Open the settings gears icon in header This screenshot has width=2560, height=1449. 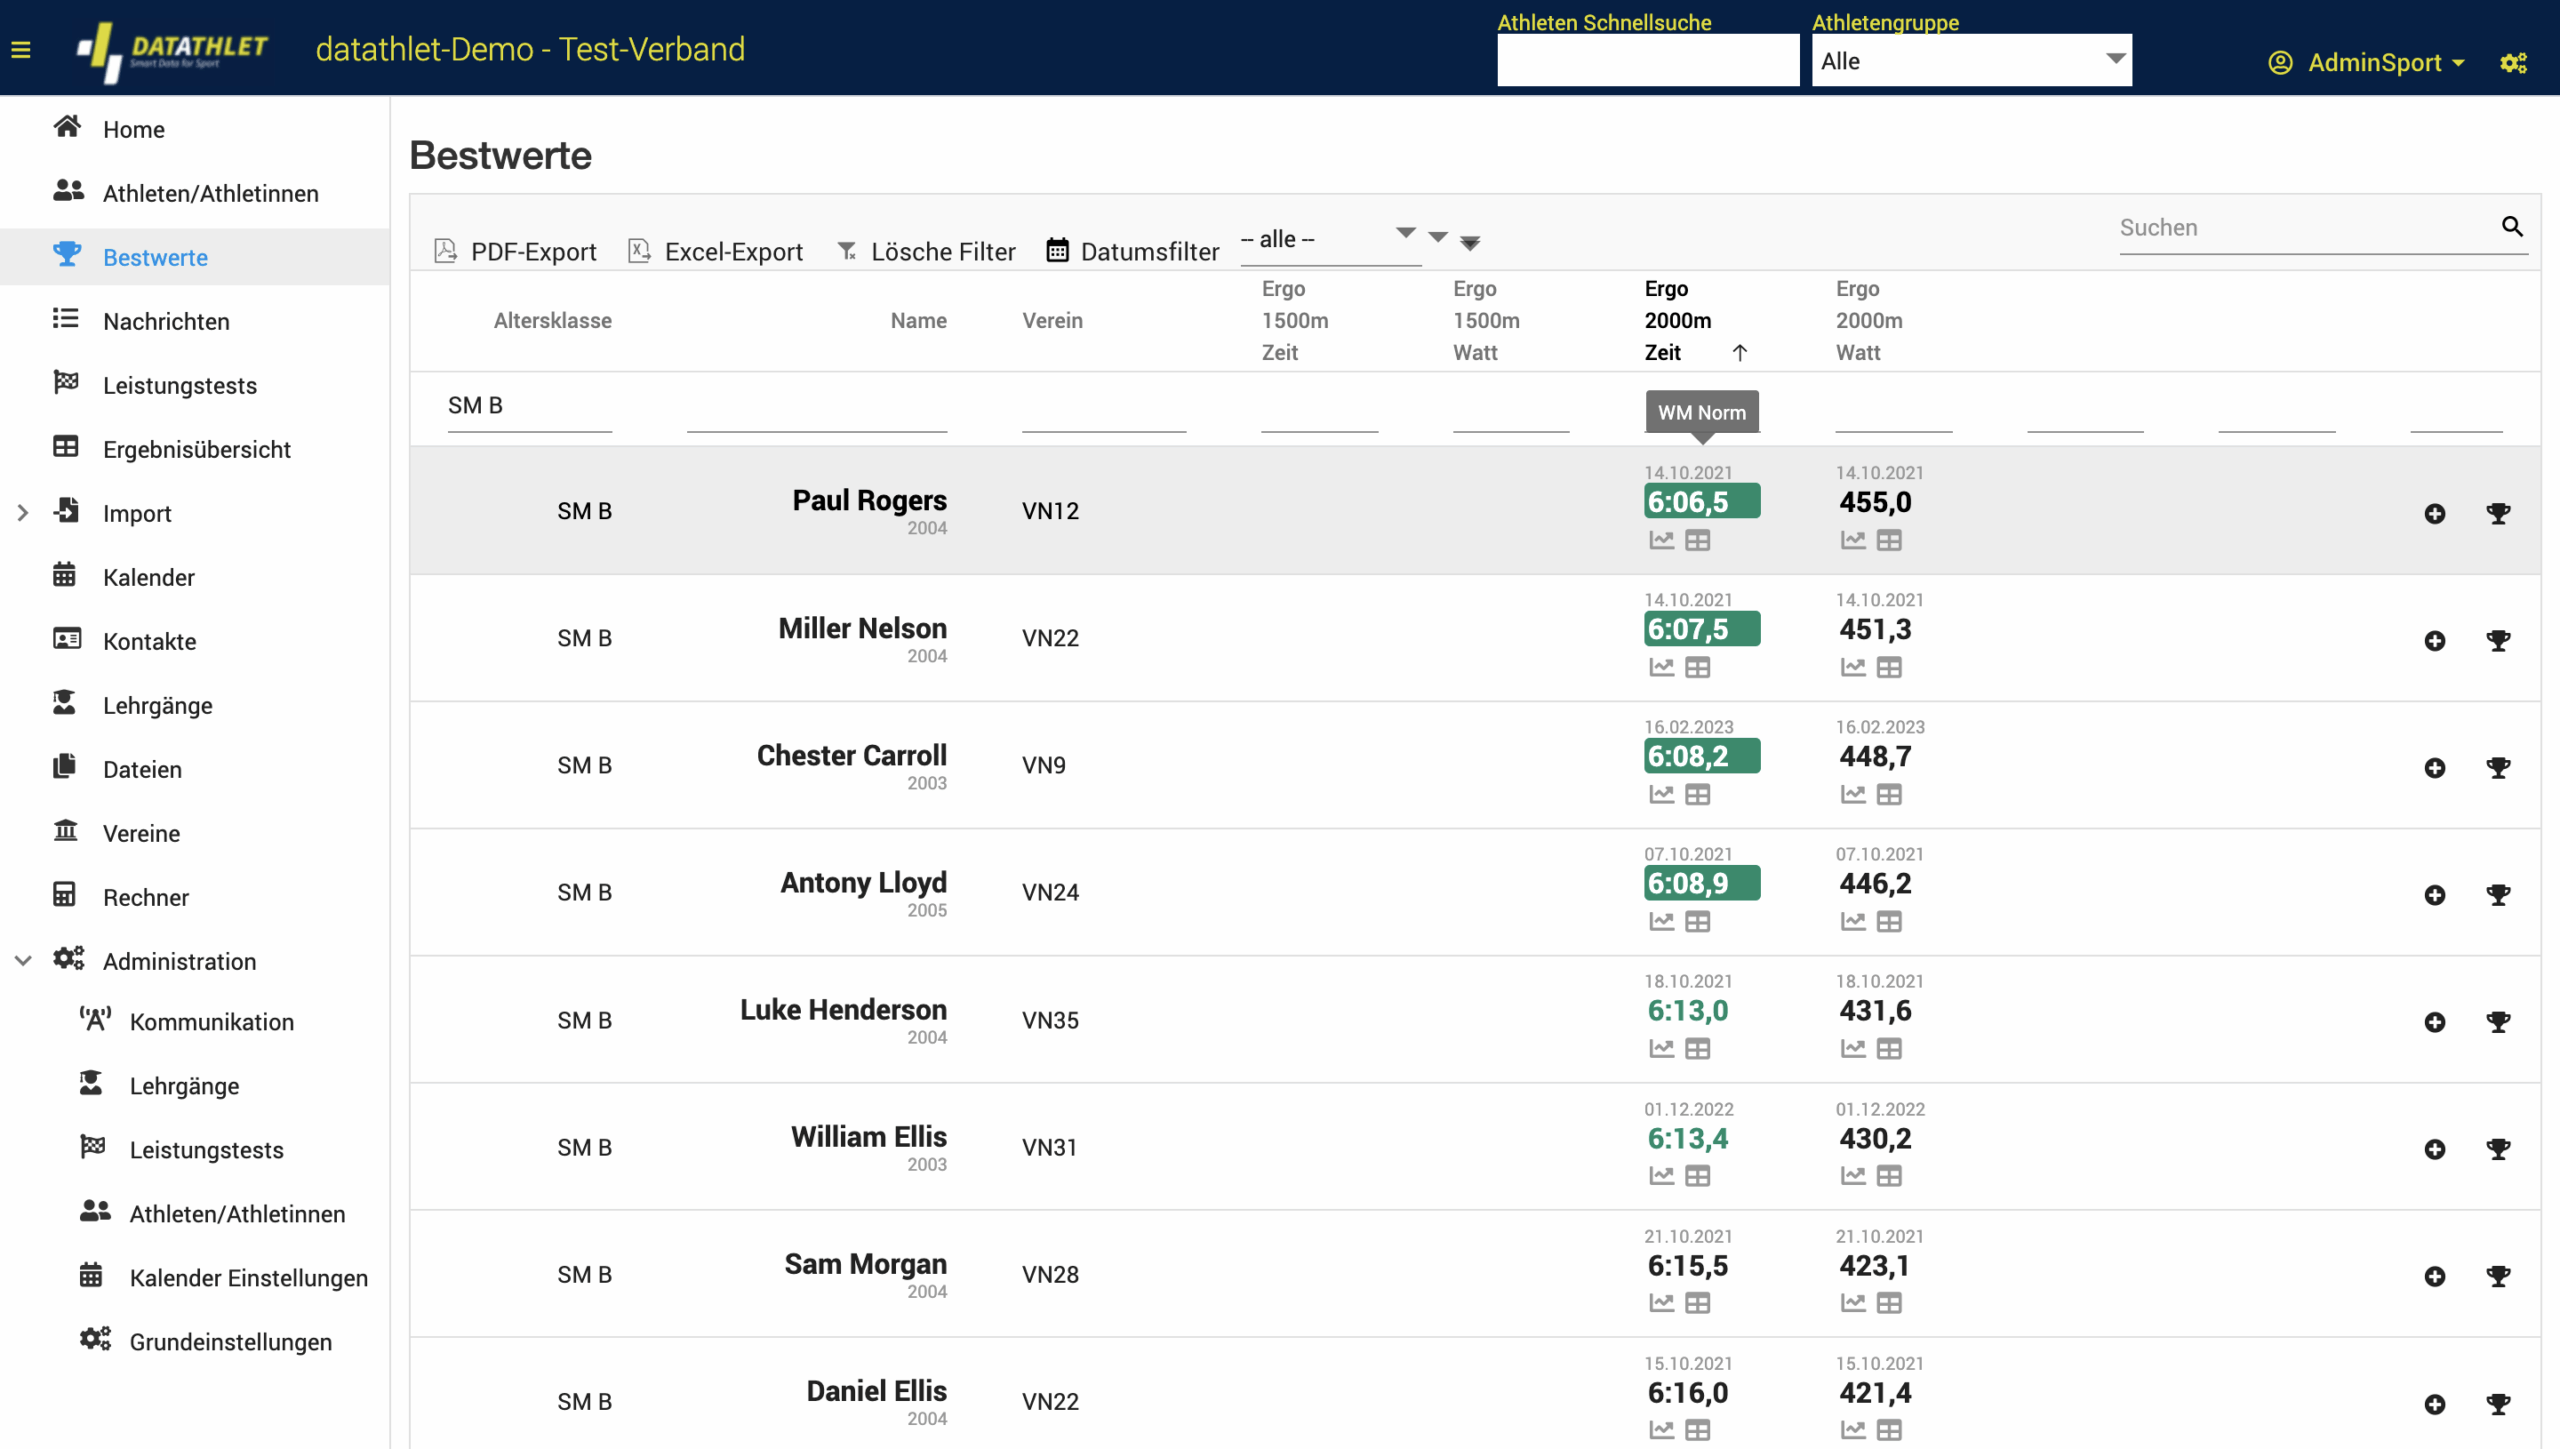(2514, 63)
